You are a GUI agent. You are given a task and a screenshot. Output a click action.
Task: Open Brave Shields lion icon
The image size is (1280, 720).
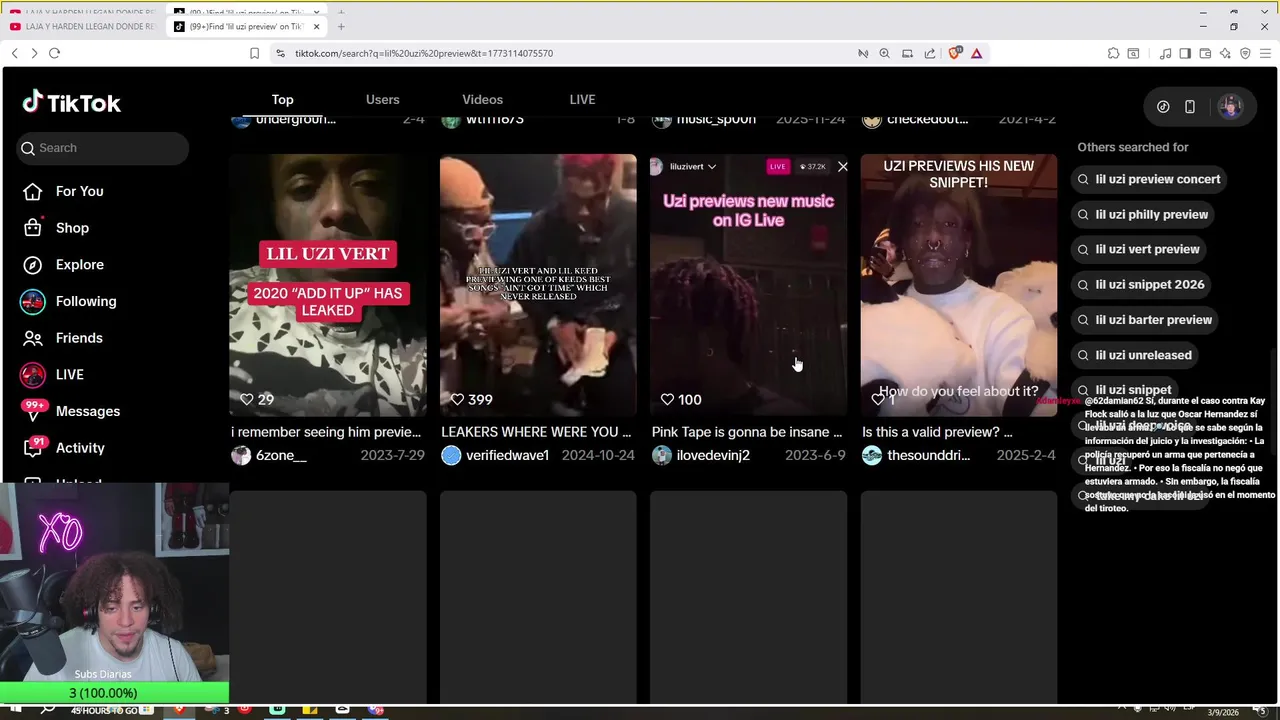955,53
